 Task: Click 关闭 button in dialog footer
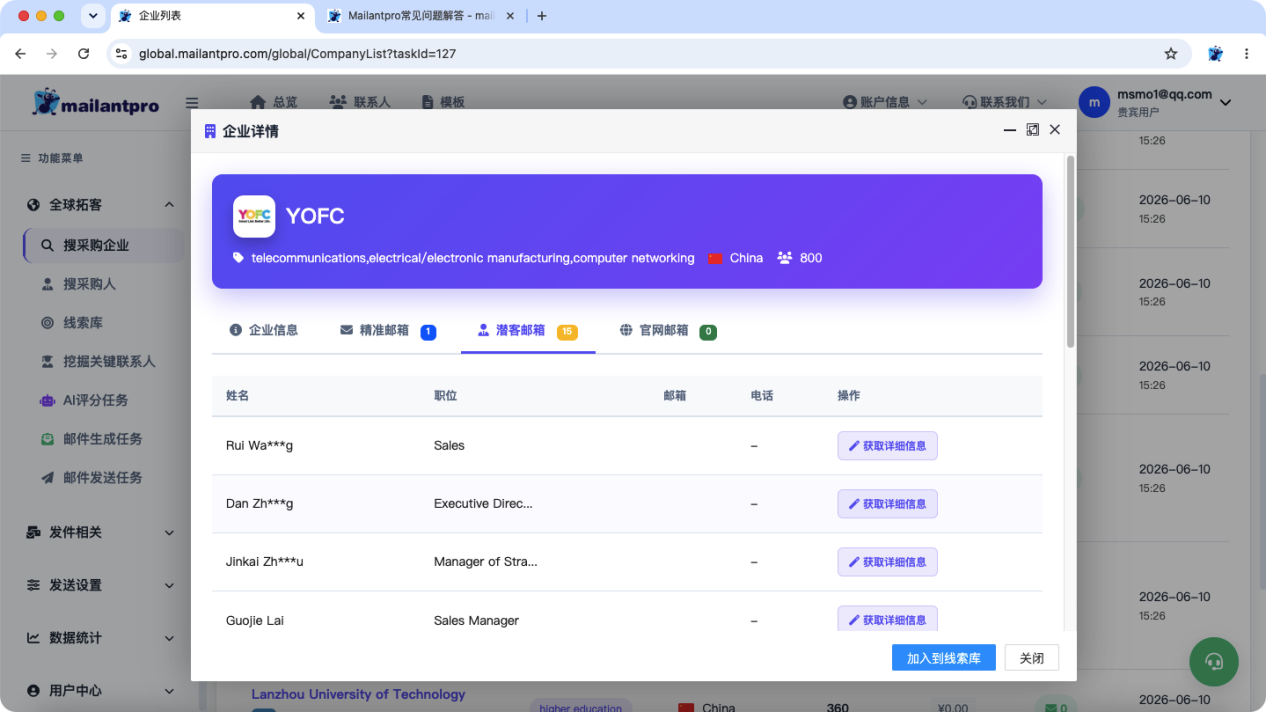1031,658
